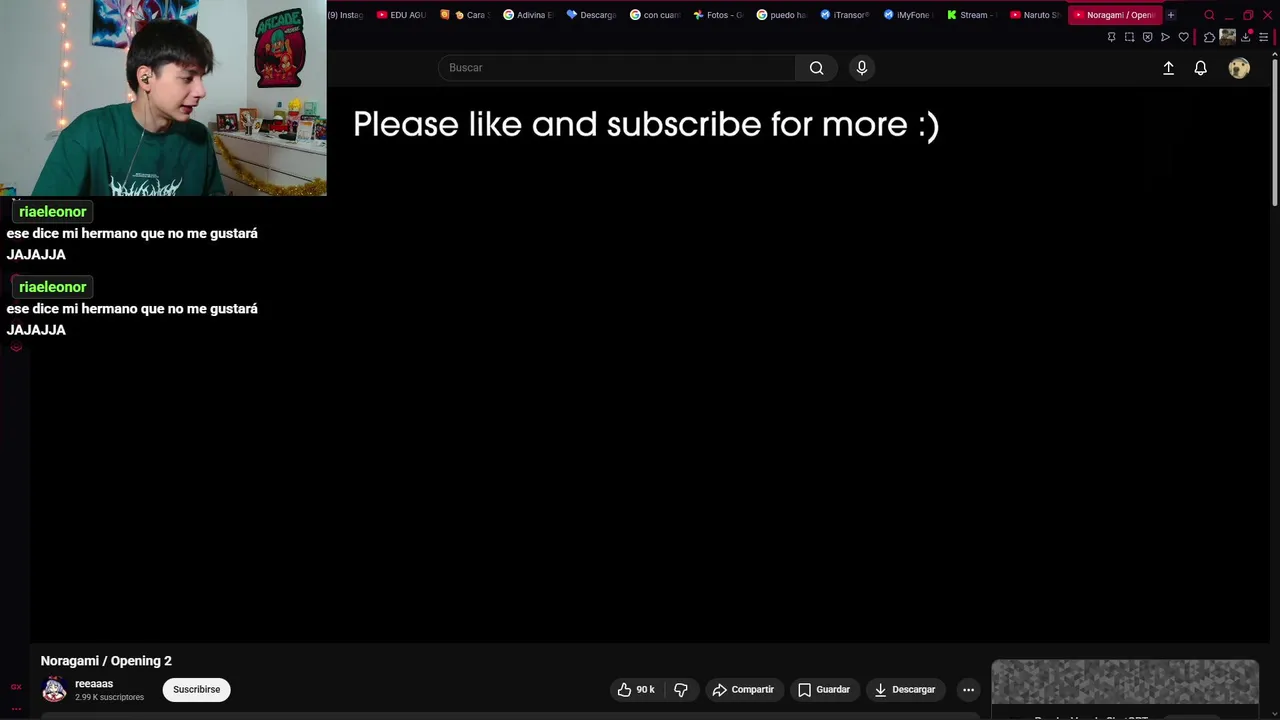Bookmark page with heart icon
1280x720 pixels.
(x=1183, y=37)
